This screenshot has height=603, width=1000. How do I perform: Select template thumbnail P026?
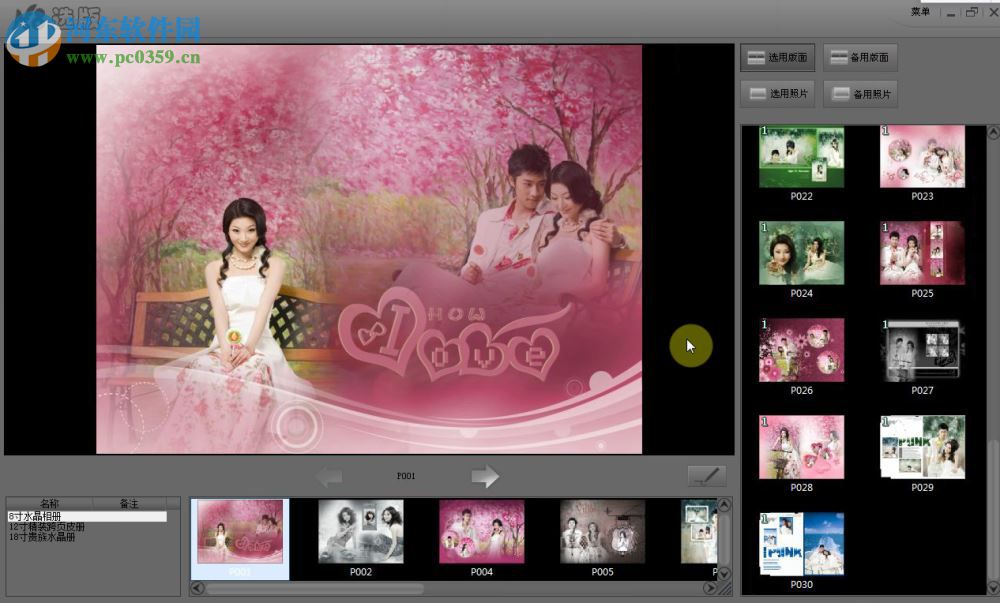pyautogui.click(x=802, y=350)
